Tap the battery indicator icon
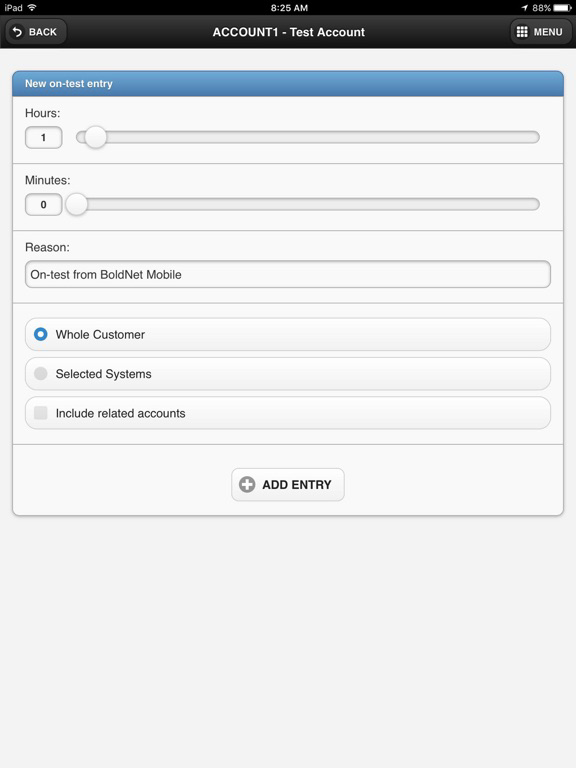576x768 pixels. [562, 8]
